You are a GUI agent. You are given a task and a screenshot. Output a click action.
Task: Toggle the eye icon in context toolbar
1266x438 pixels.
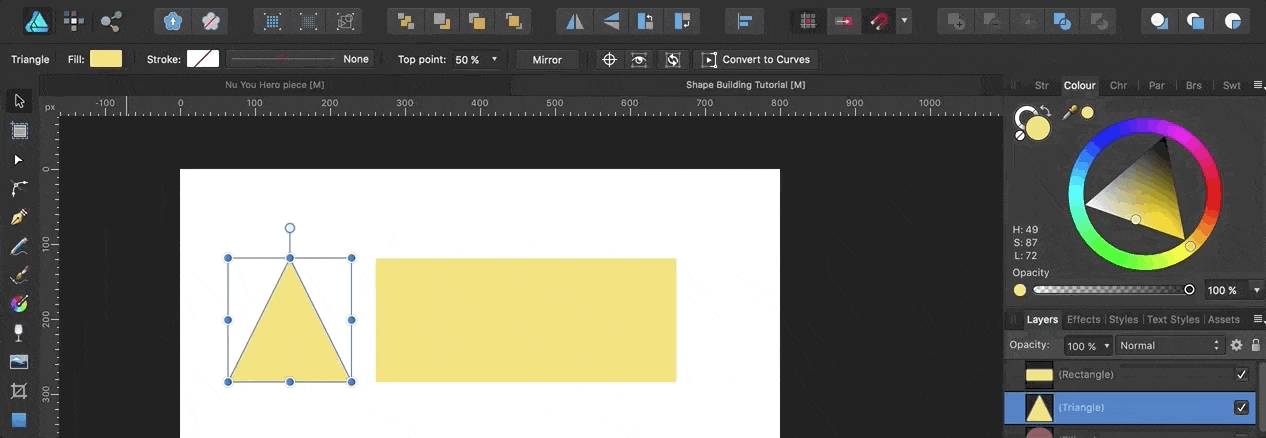[639, 60]
